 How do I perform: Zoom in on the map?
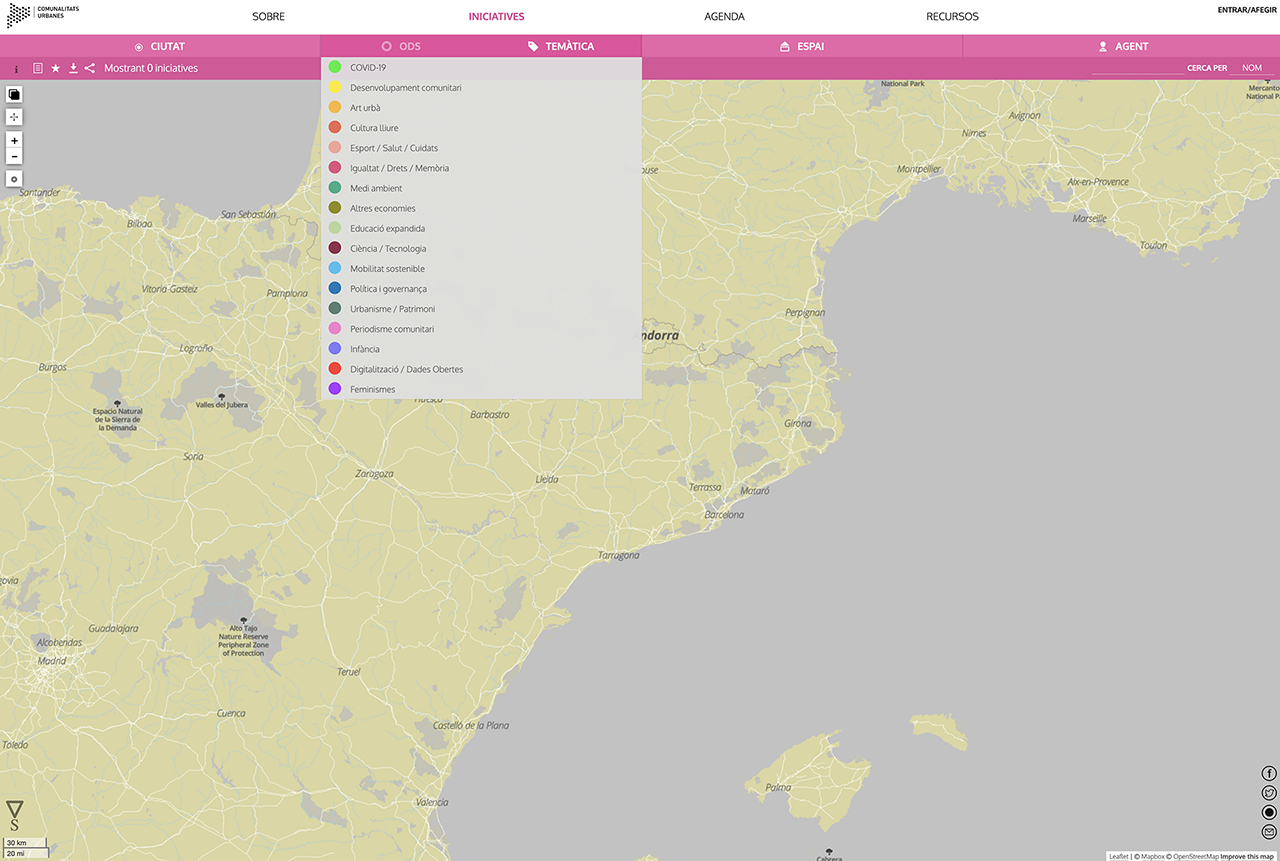click(14, 141)
